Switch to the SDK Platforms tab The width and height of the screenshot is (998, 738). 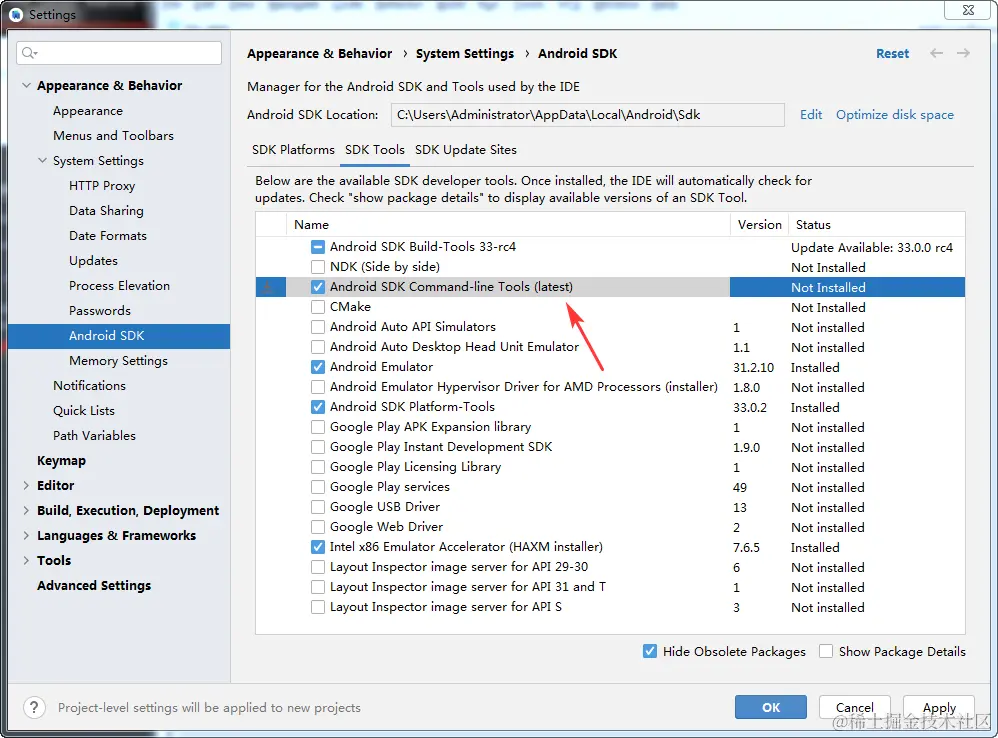pyautogui.click(x=293, y=150)
